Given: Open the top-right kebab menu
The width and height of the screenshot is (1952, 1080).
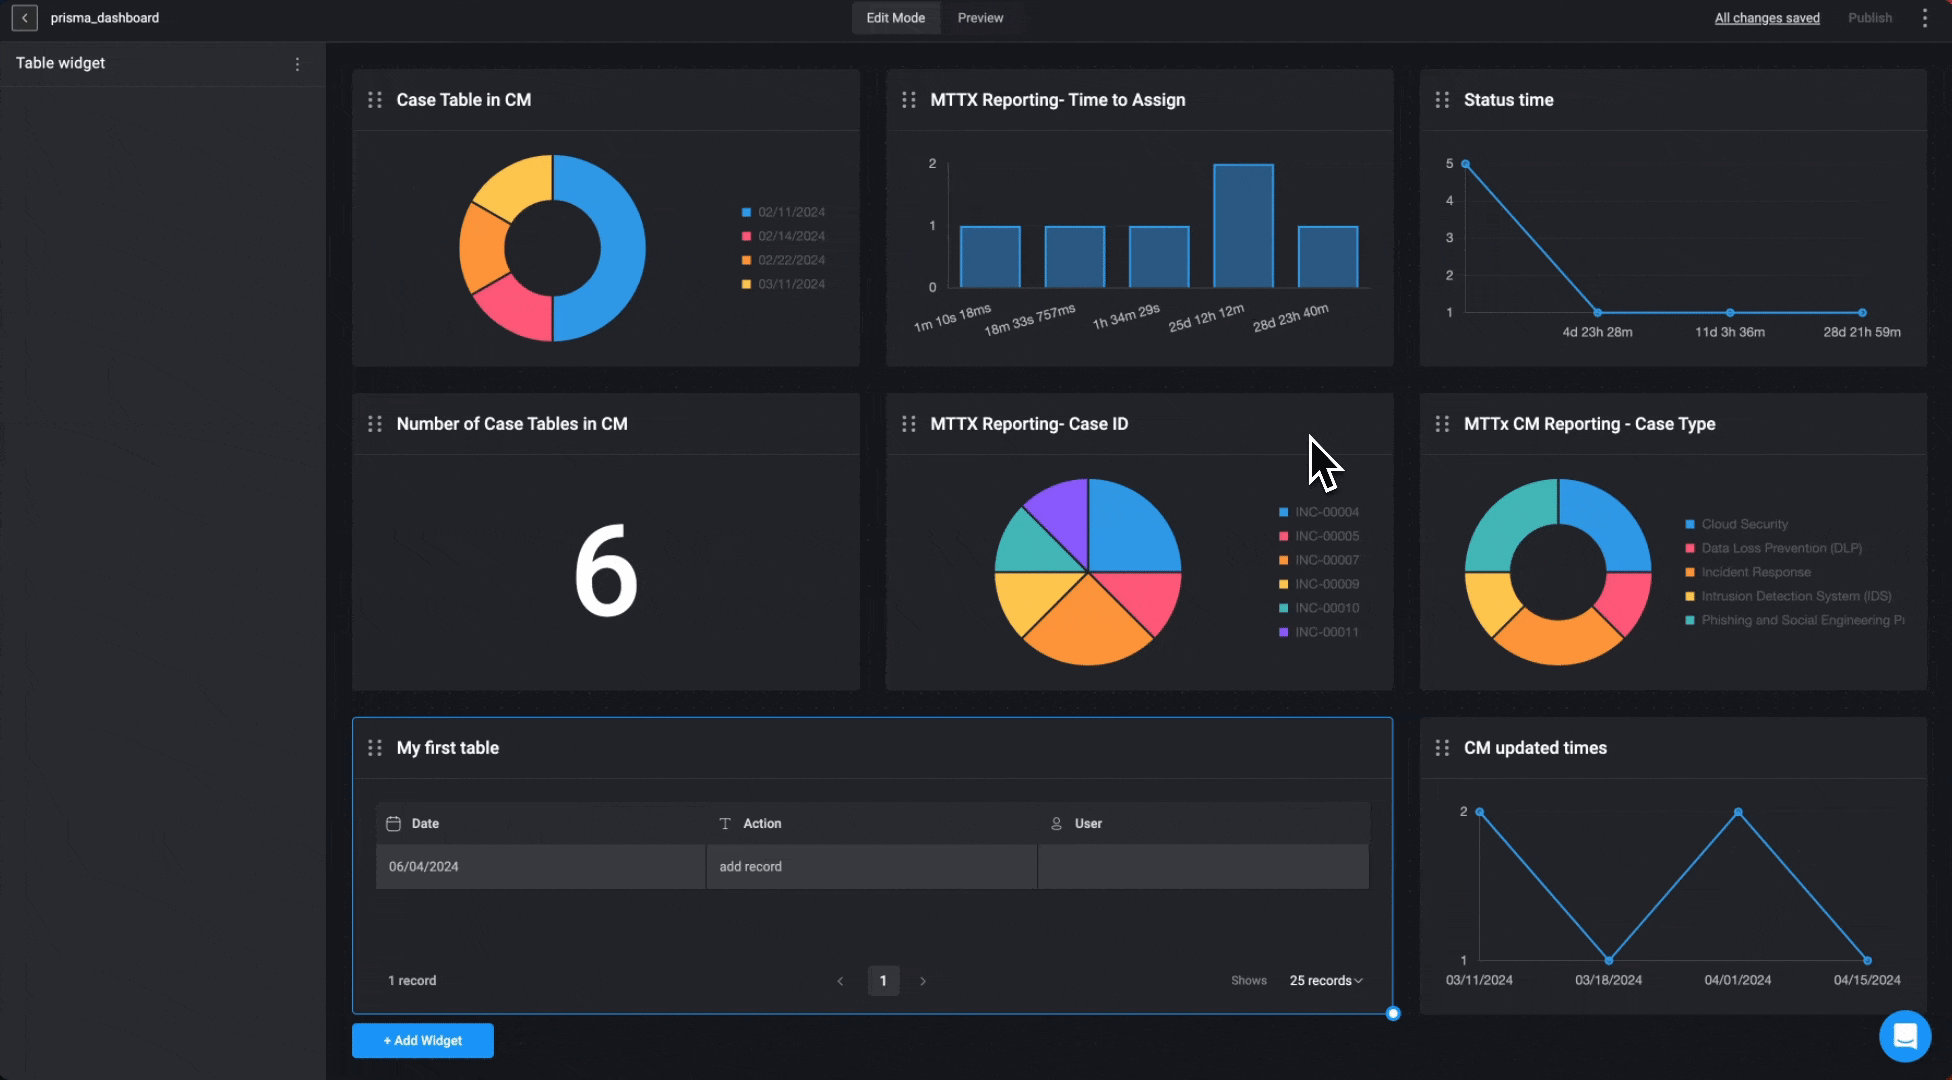Looking at the screenshot, I should [x=1924, y=18].
